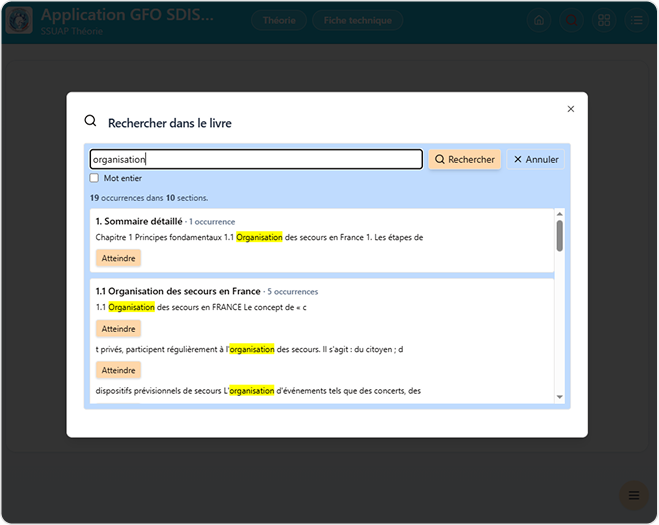Click the results scrollbar up arrow
659x525 pixels.
pyautogui.click(x=560, y=214)
